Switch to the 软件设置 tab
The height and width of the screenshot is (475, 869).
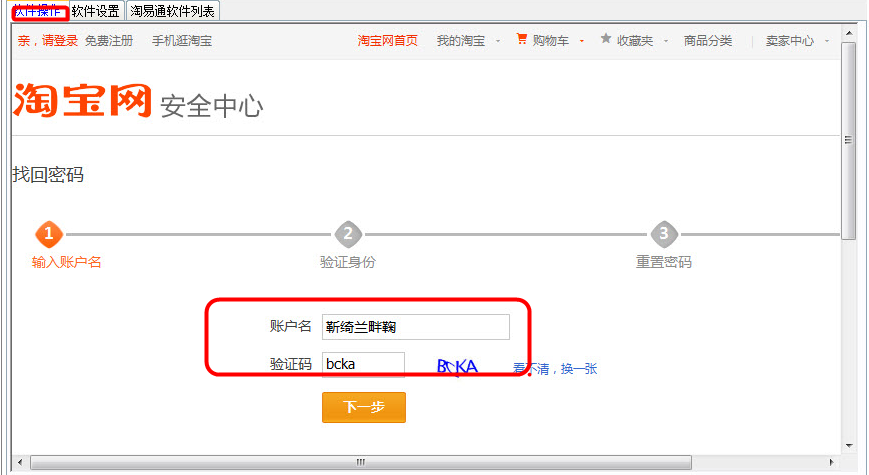point(95,11)
